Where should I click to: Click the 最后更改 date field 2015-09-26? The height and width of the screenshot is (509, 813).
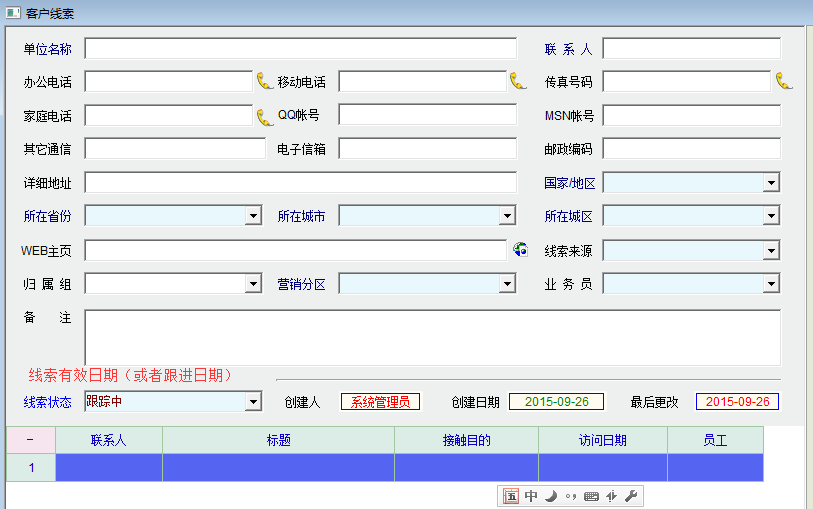(737, 402)
